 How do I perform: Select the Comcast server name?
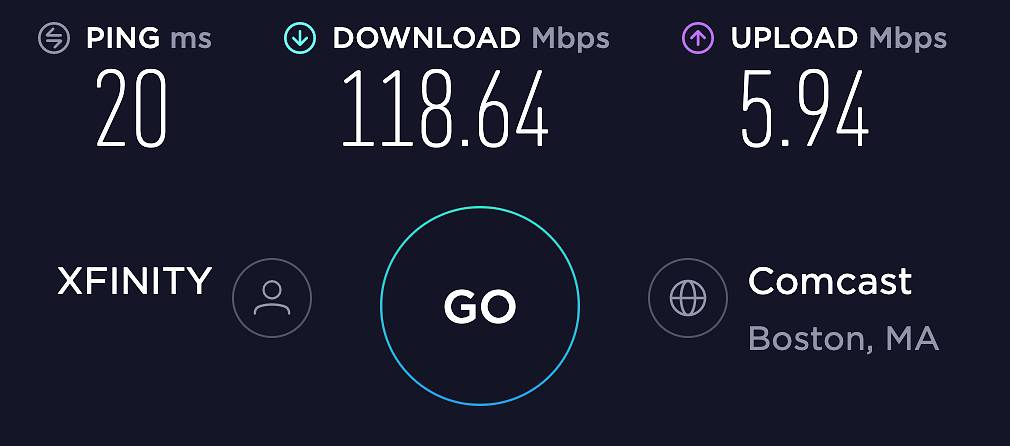click(x=830, y=281)
